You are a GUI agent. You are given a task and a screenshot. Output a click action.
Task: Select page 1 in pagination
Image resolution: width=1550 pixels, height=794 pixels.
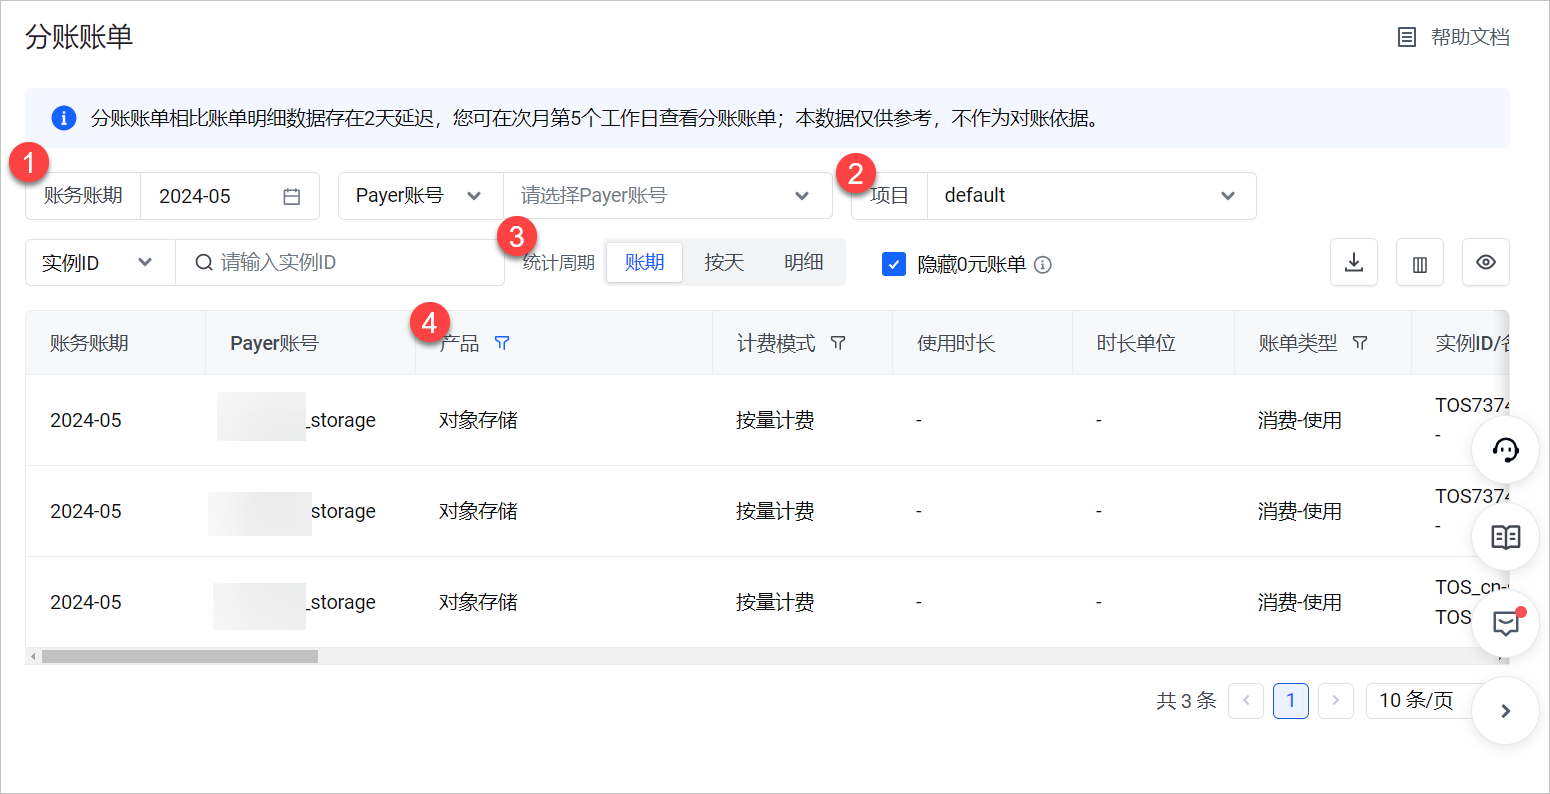coord(1291,700)
